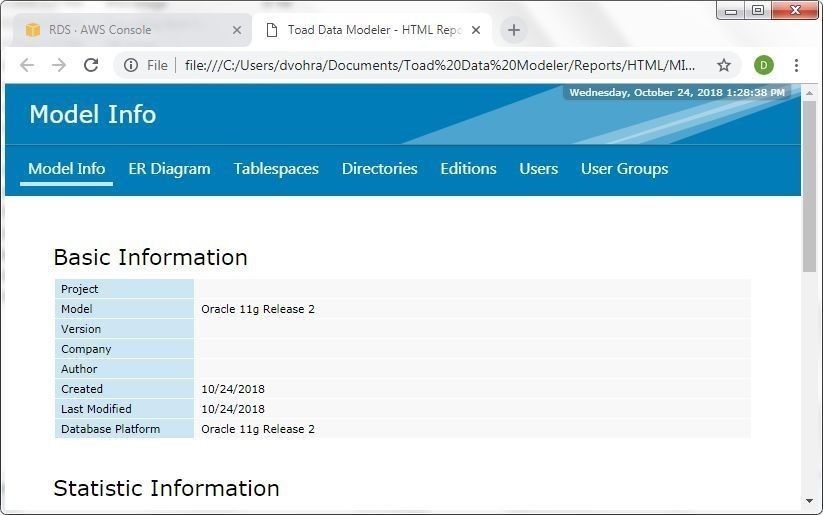Screen dimensions: 823x515
Task: Switch to RDS AWS Console tab
Action: (x=132, y=30)
